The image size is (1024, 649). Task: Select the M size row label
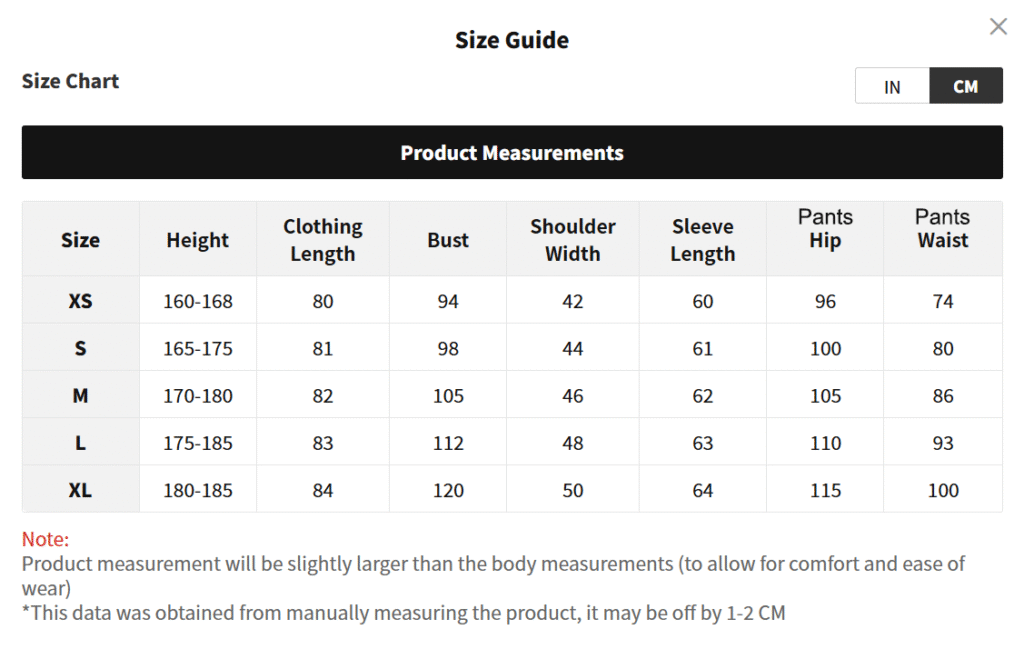click(x=80, y=396)
